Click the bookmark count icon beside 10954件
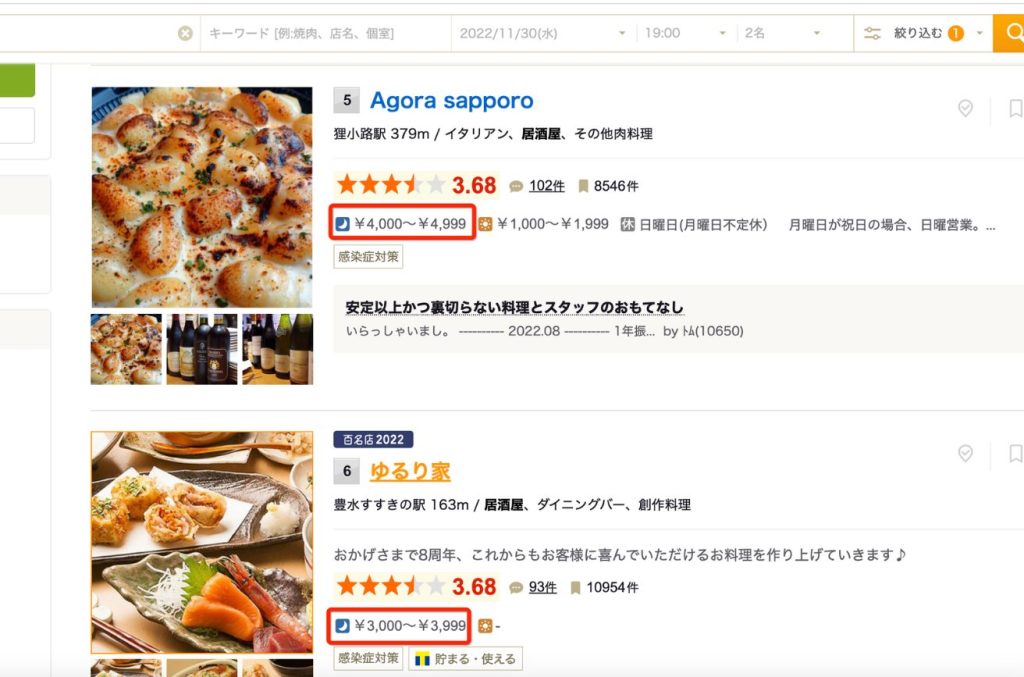The width and height of the screenshot is (1024, 677). tap(575, 588)
